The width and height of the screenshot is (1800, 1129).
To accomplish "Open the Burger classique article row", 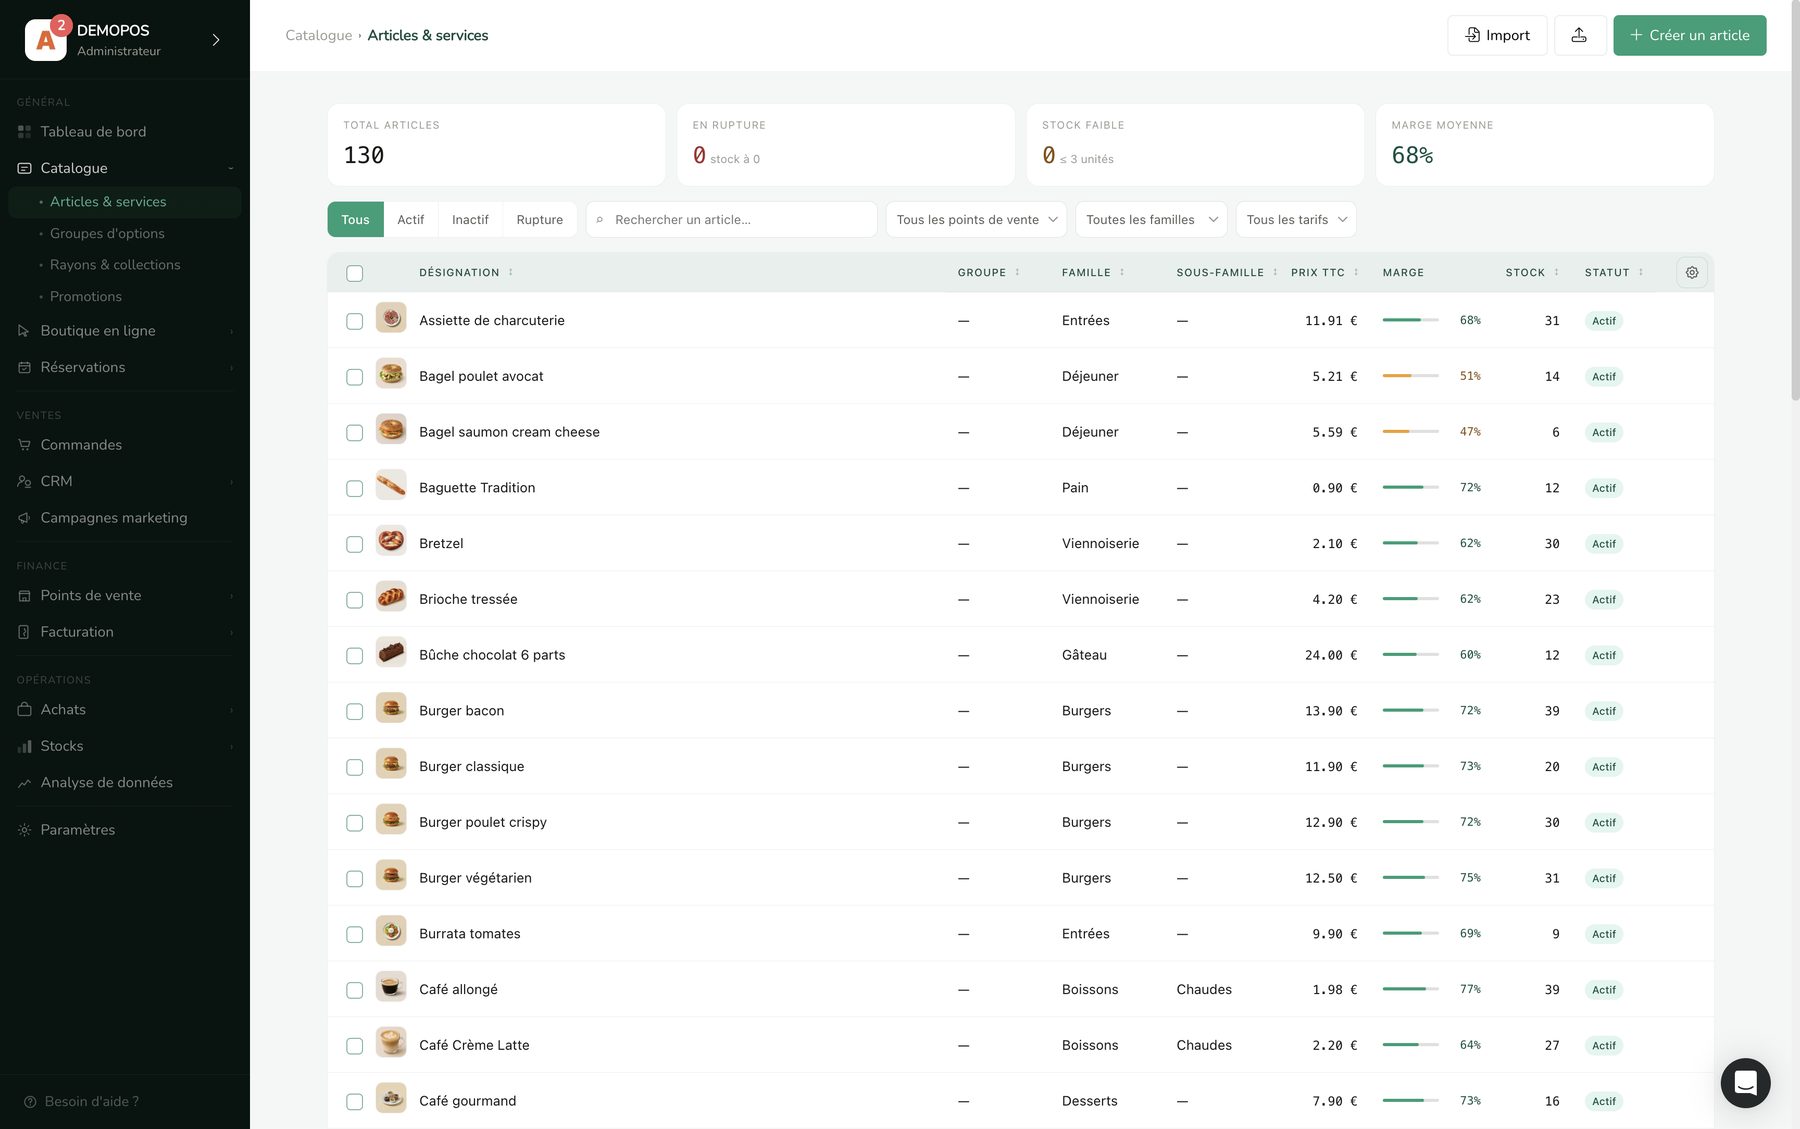I will [1020, 767].
